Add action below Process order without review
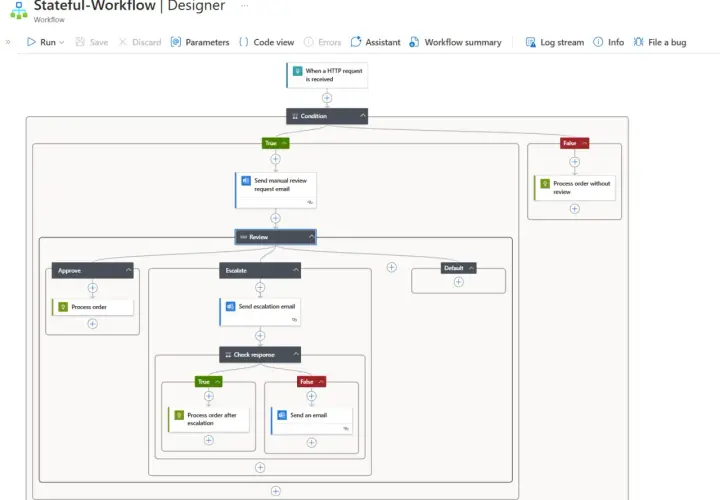The image size is (720, 500). coord(574,209)
